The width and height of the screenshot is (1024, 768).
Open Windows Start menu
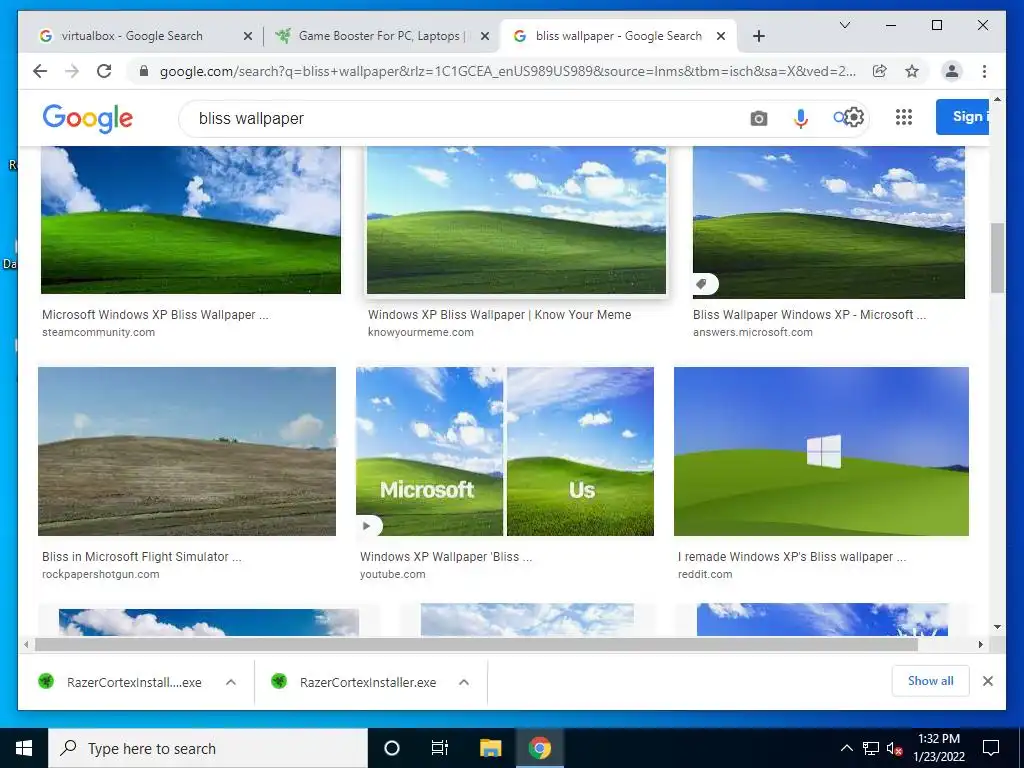coord(24,748)
